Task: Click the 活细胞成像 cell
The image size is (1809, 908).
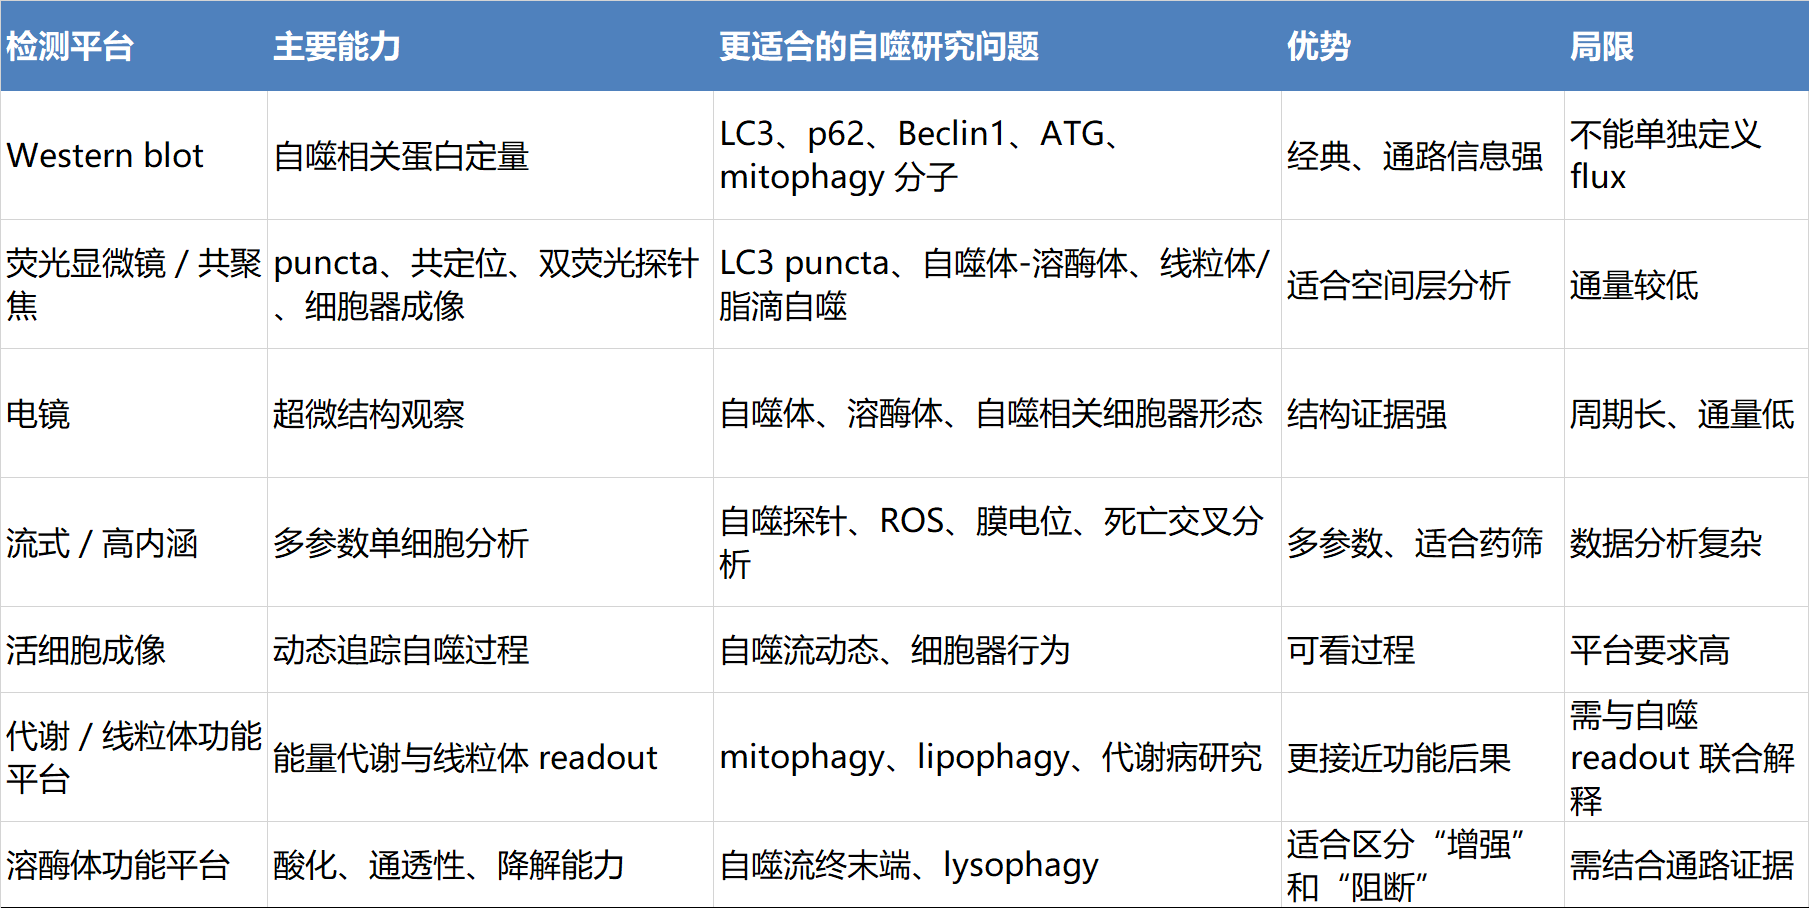Action: tap(86, 650)
